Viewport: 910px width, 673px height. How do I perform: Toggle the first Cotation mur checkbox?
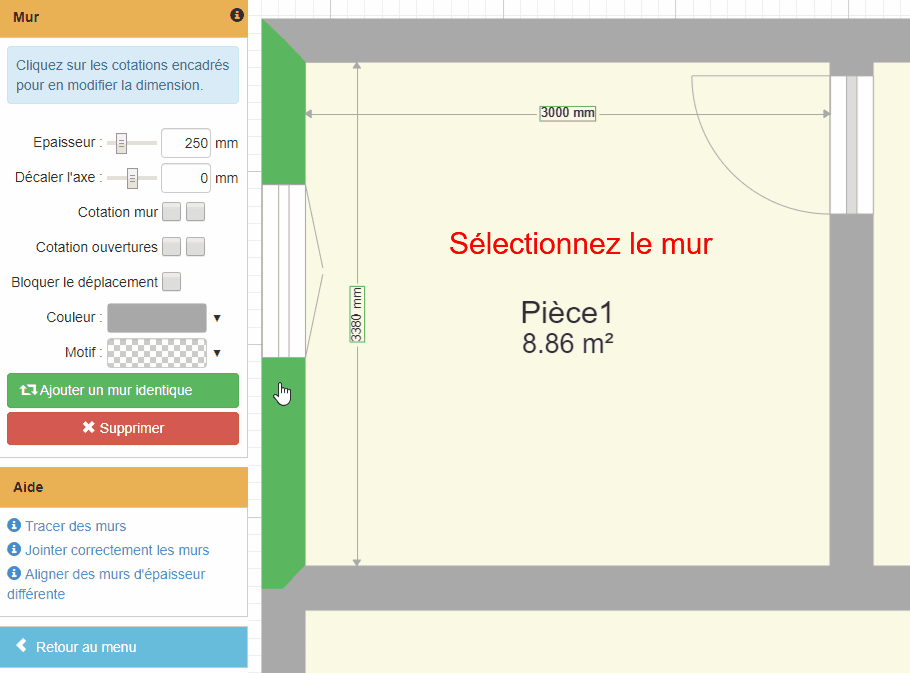coord(172,212)
